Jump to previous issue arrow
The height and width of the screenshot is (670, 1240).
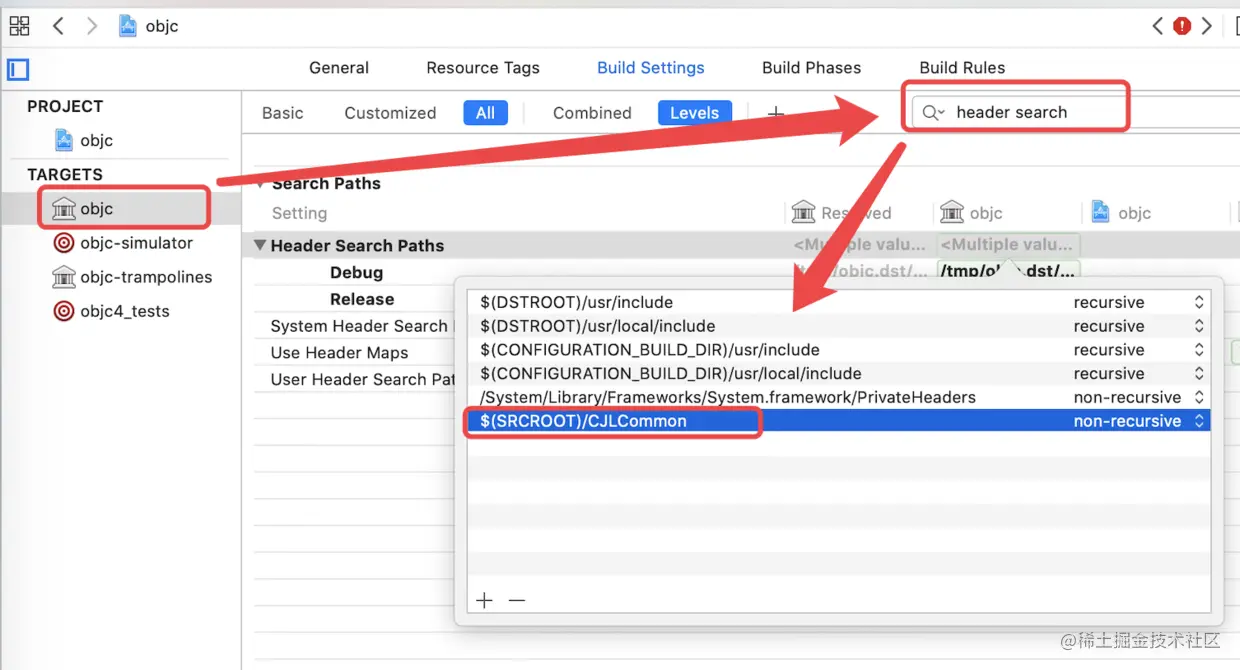(x=1158, y=26)
